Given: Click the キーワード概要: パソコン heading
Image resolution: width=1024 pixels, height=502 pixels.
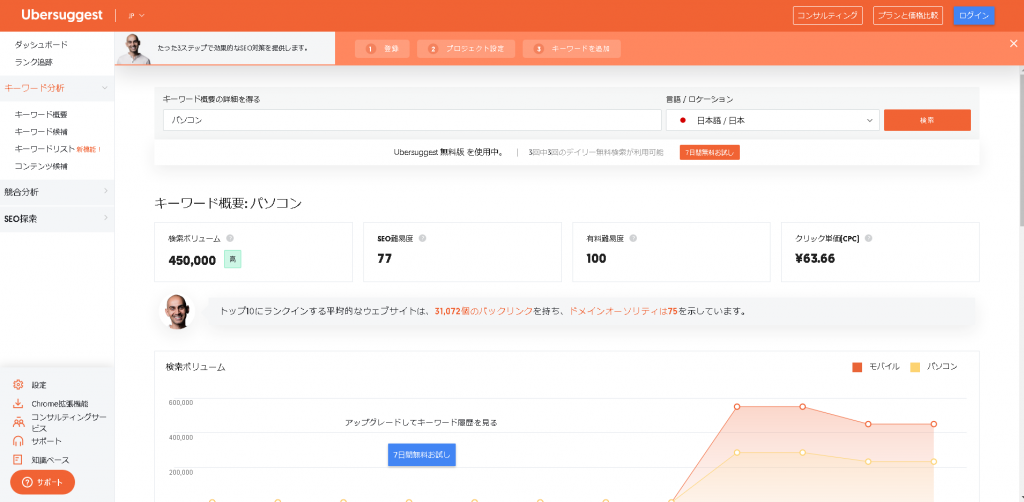Looking at the screenshot, I should [x=228, y=203].
